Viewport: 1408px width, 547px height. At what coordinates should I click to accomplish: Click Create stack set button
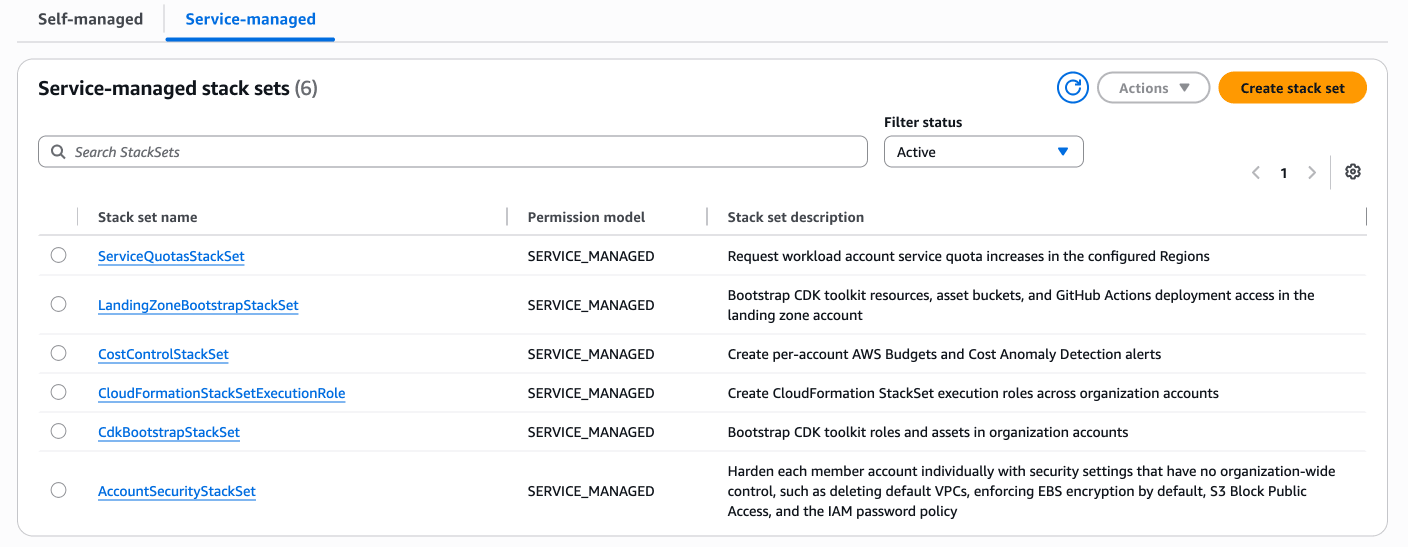pos(1293,88)
